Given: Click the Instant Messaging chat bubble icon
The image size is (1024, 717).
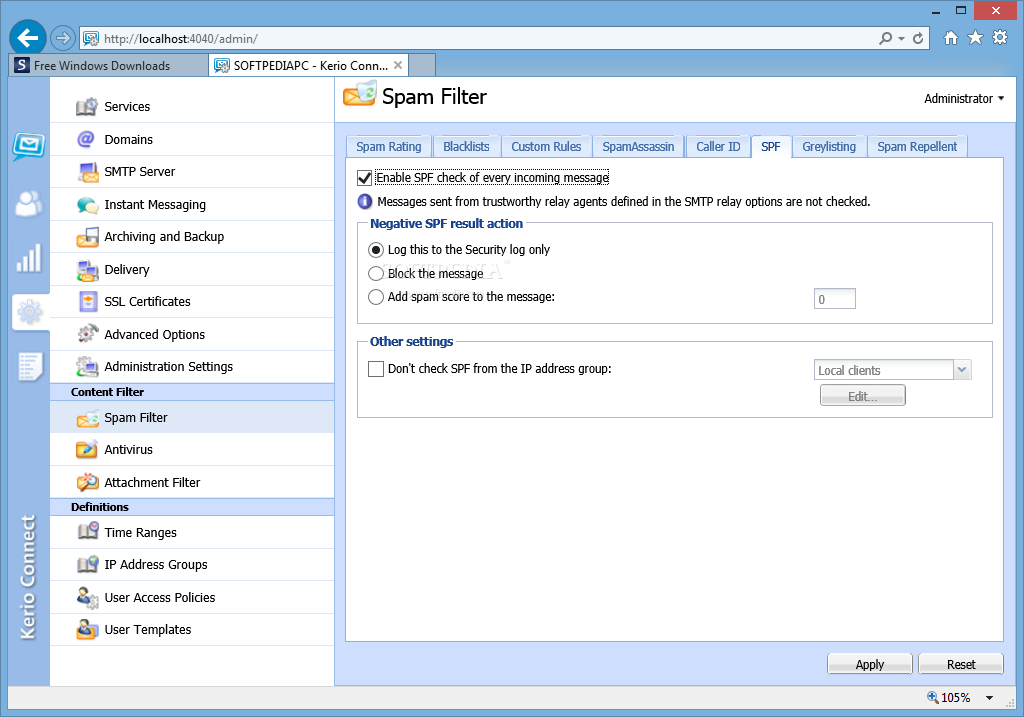Looking at the screenshot, I should [88, 205].
